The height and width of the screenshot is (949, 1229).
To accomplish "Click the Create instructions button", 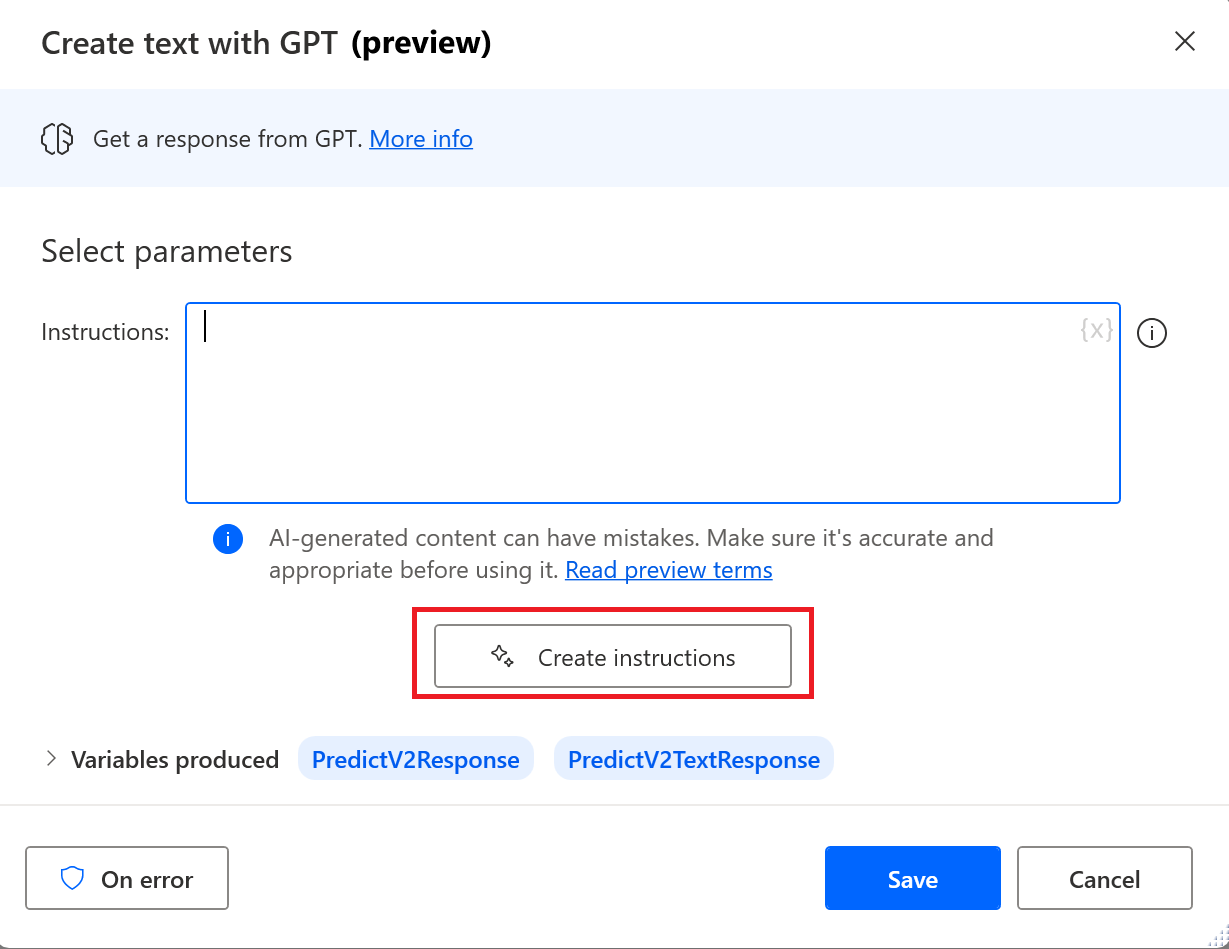I will point(612,656).
